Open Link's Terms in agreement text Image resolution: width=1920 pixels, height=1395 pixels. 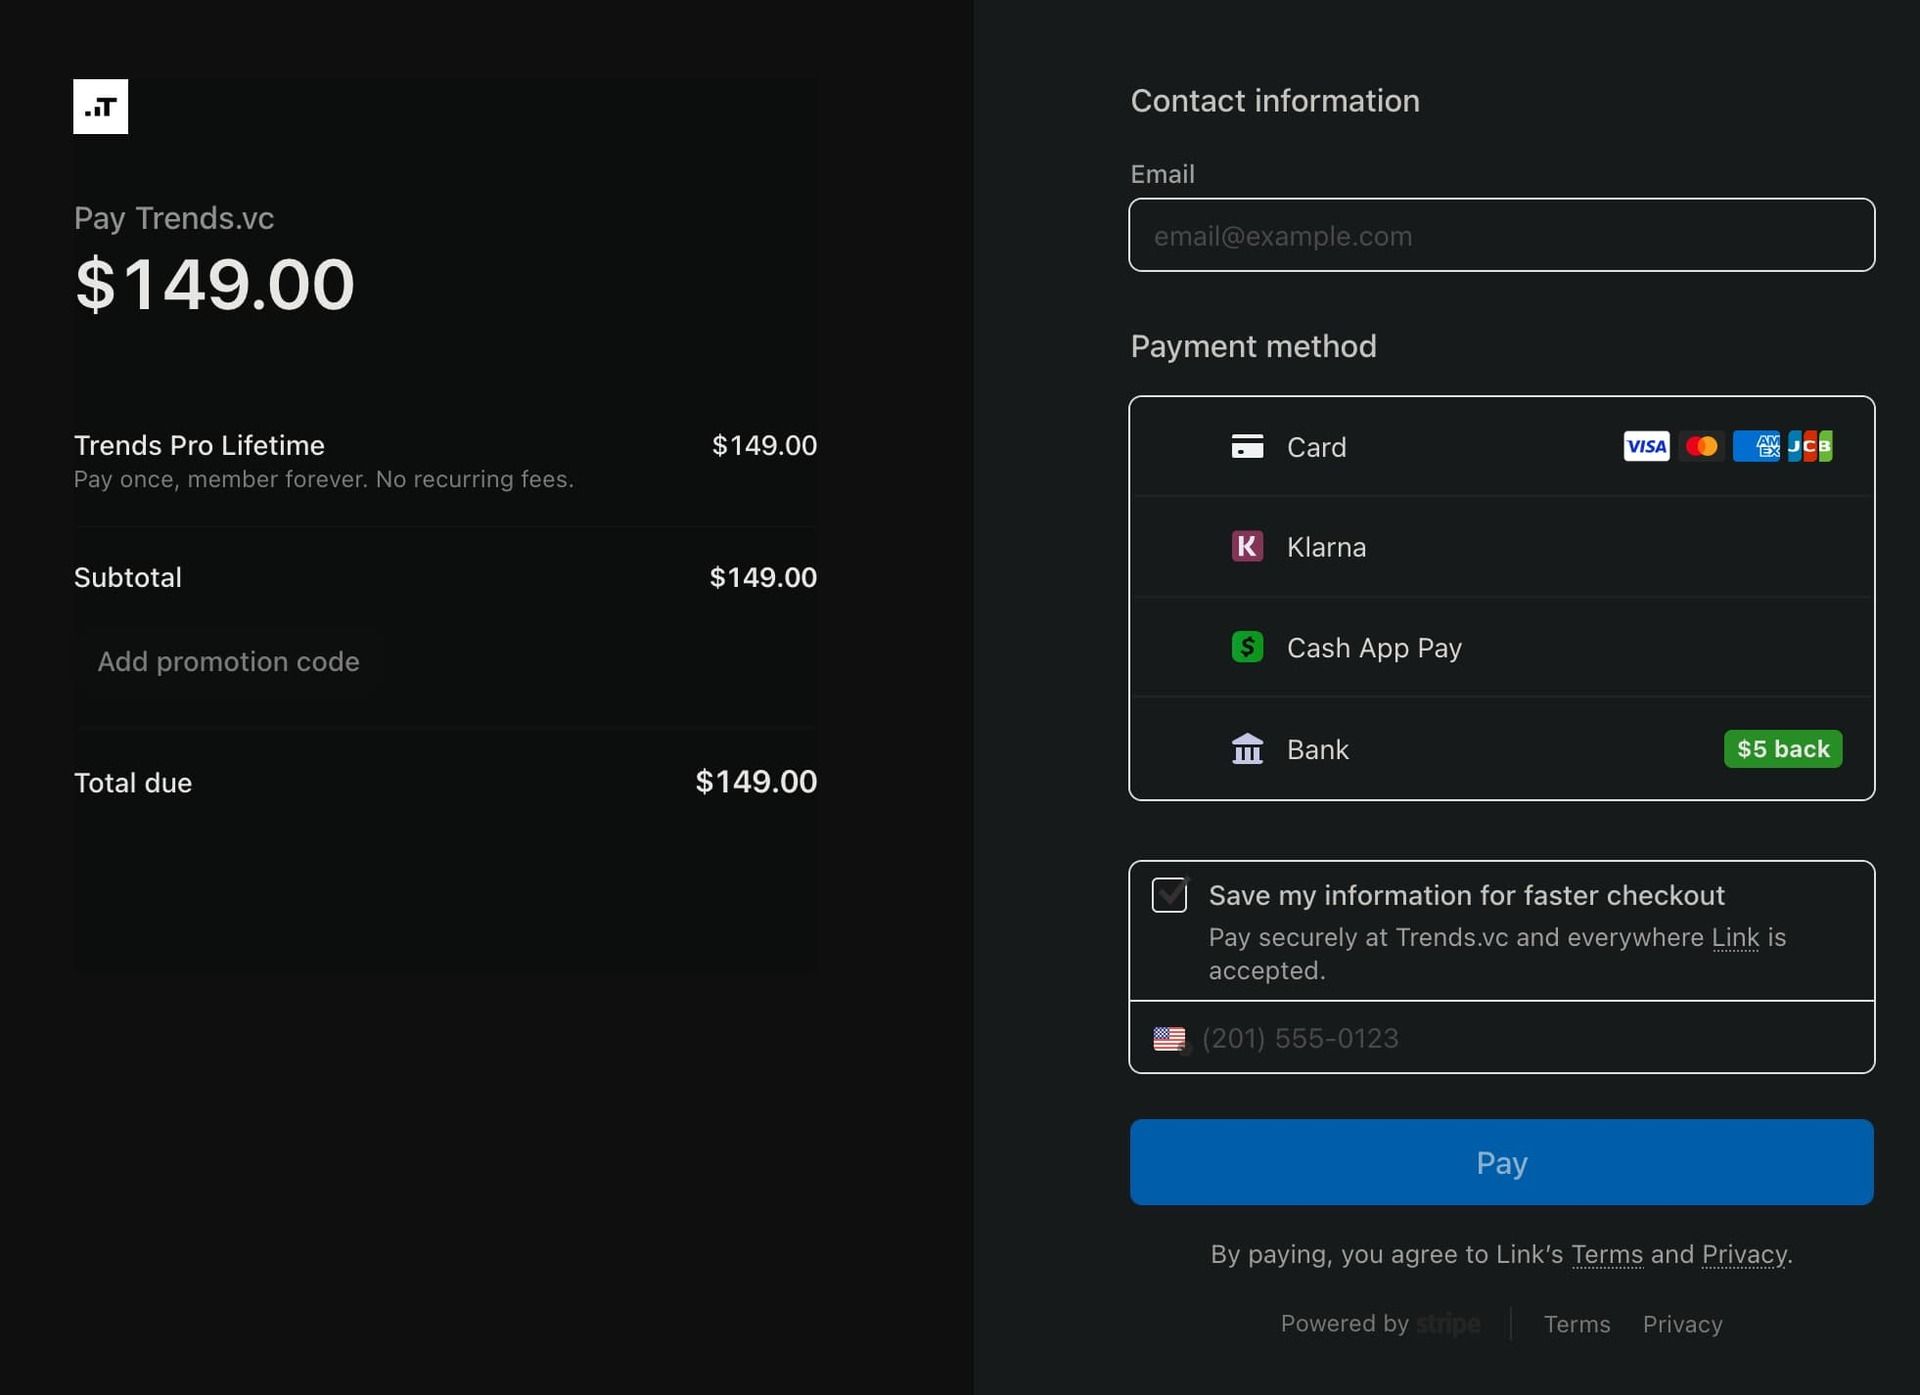(x=1606, y=1254)
